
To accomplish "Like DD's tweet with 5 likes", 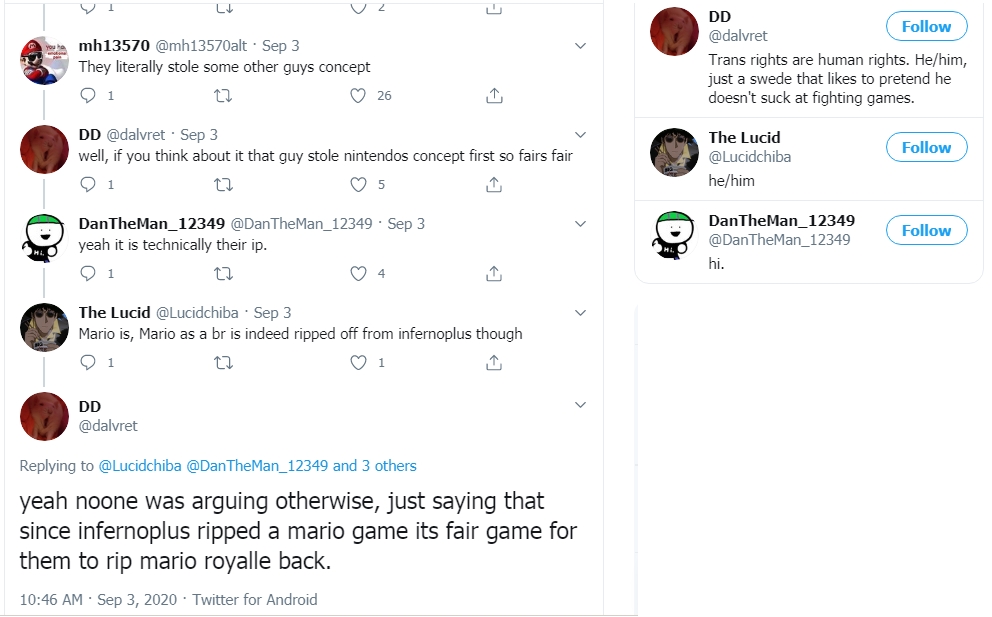I will pos(359,185).
